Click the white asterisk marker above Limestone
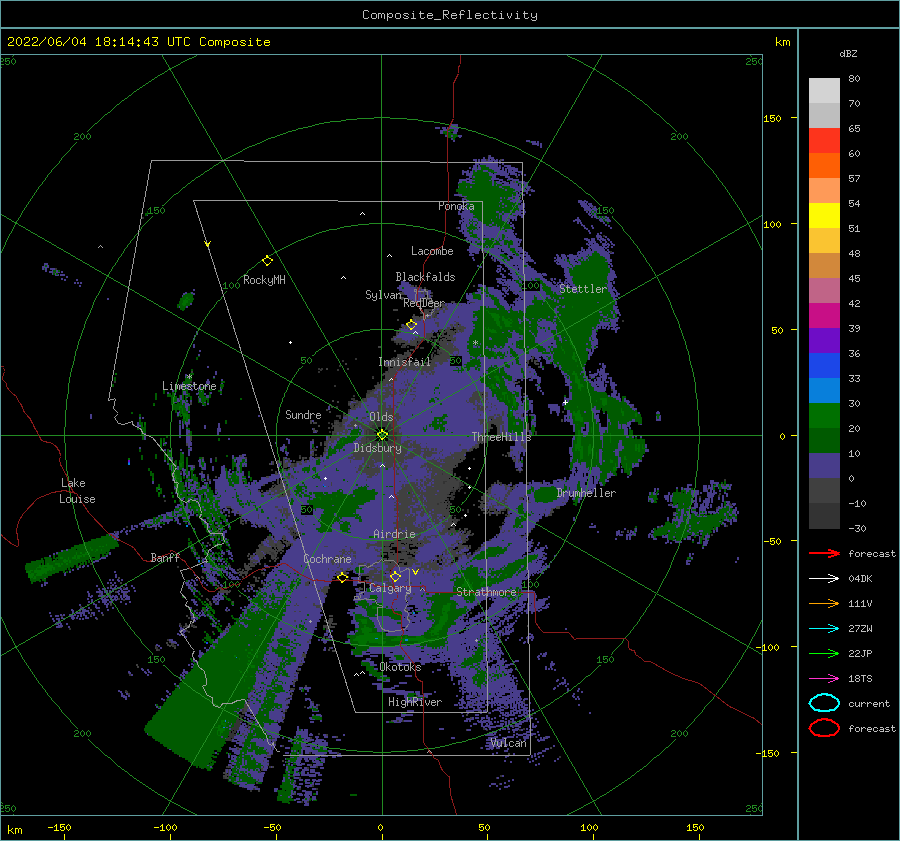The width and height of the screenshot is (900, 841). [189, 377]
